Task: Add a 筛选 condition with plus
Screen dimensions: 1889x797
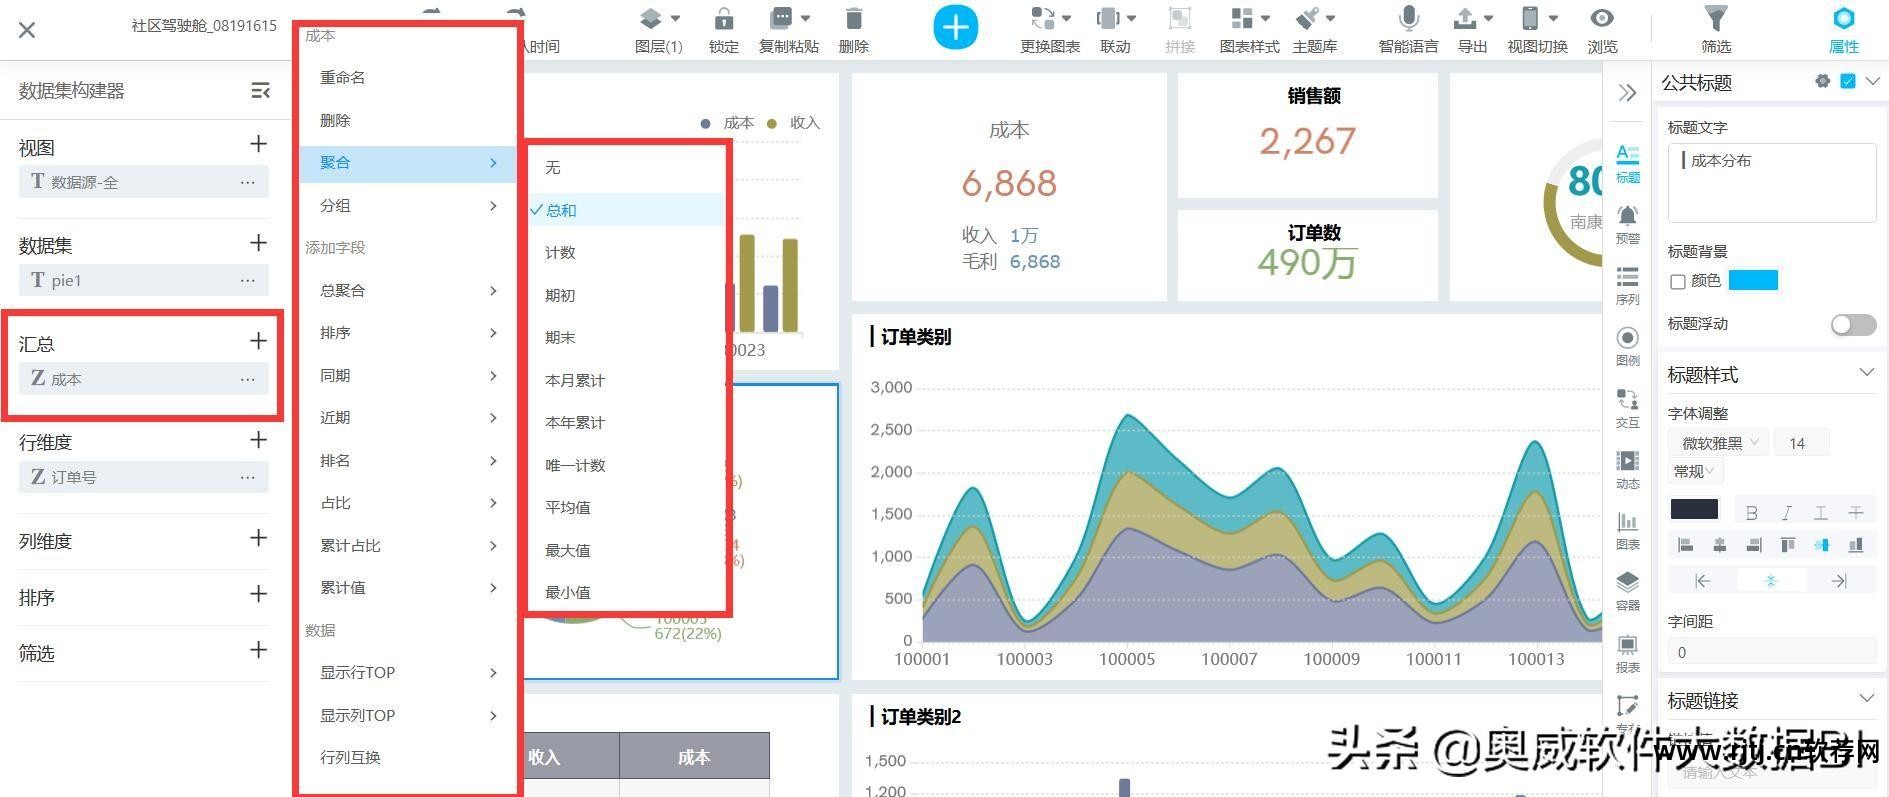Action: [x=258, y=651]
